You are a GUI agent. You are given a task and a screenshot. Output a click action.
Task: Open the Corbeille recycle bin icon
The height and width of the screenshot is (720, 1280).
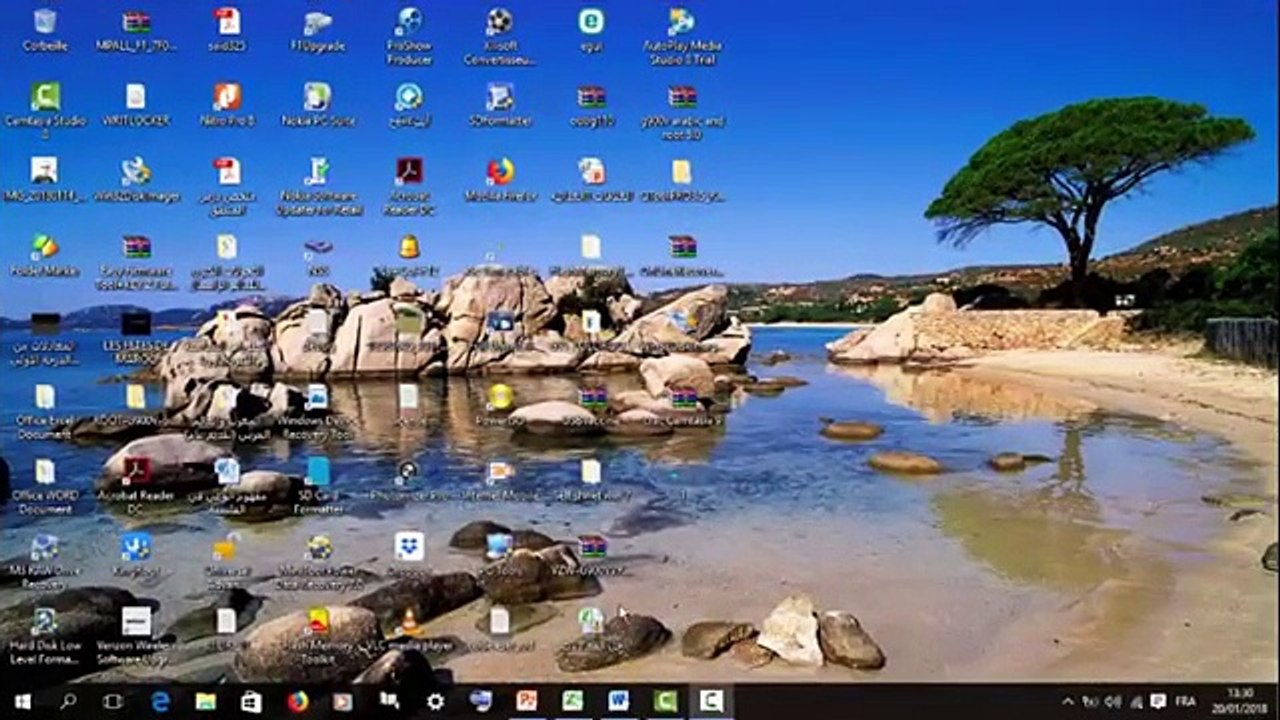pyautogui.click(x=44, y=30)
